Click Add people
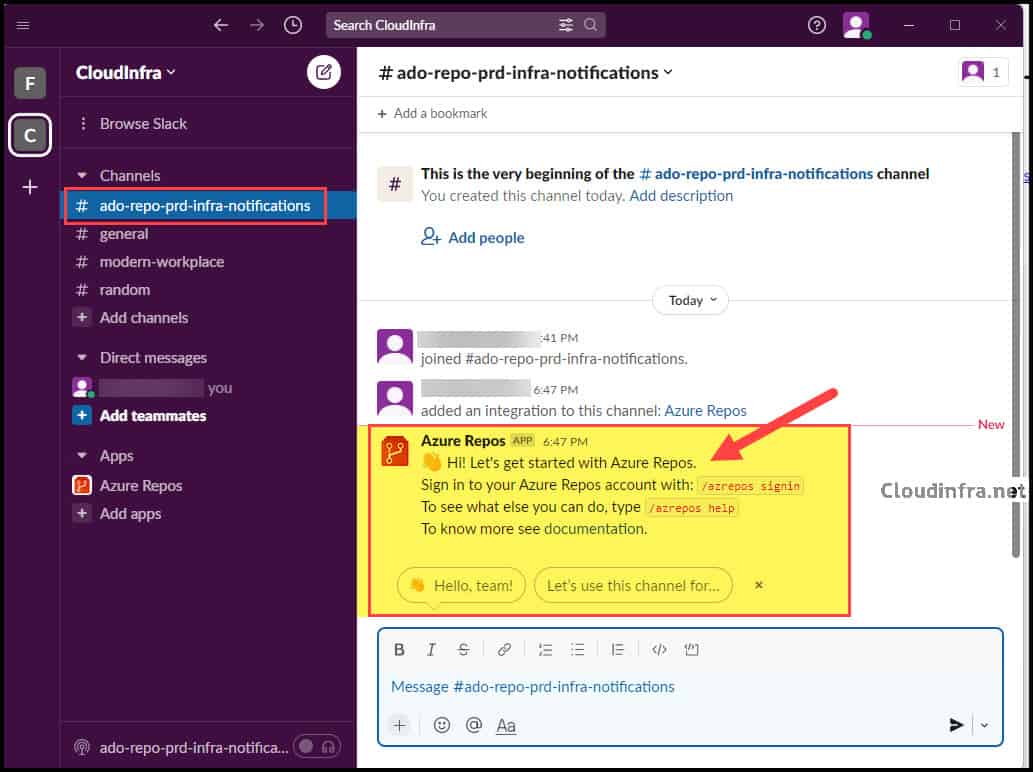The height and width of the screenshot is (772, 1033). pyautogui.click(x=473, y=237)
